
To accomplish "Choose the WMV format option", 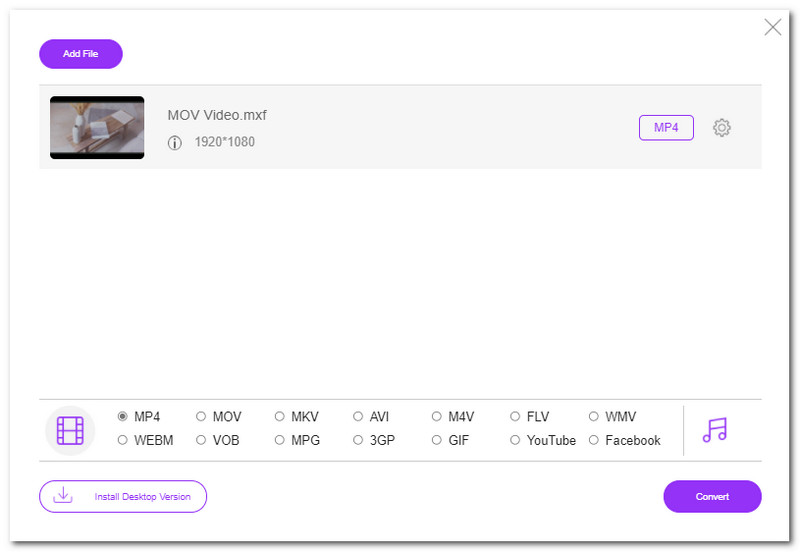I will click(594, 417).
